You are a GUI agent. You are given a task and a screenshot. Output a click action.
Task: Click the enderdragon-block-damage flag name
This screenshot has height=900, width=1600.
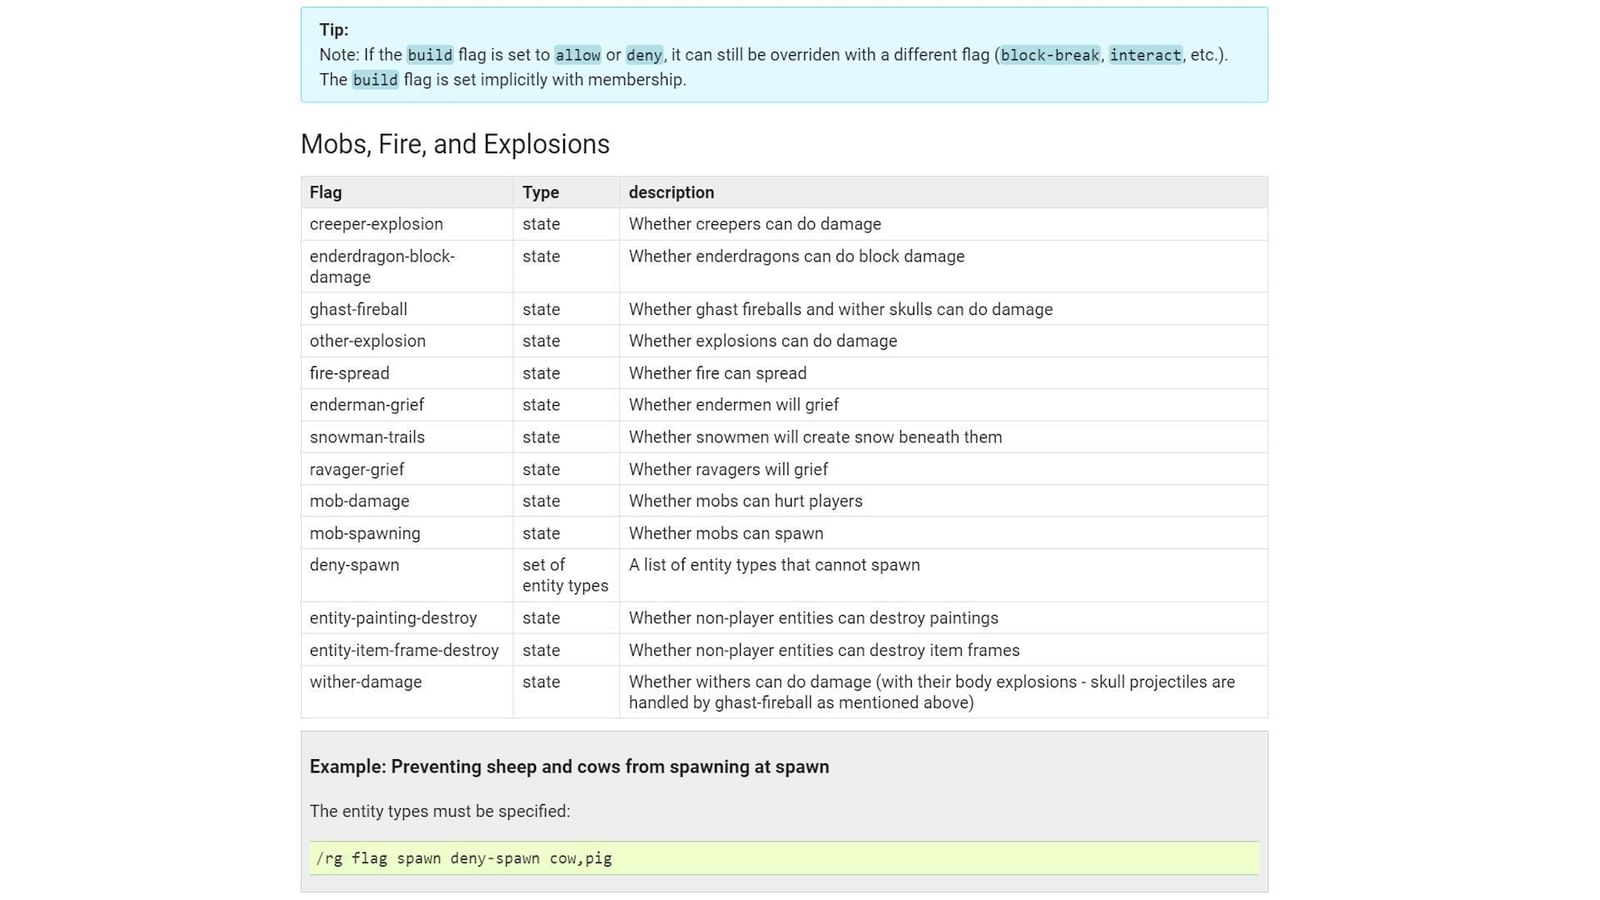pyautogui.click(x=382, y=266)
